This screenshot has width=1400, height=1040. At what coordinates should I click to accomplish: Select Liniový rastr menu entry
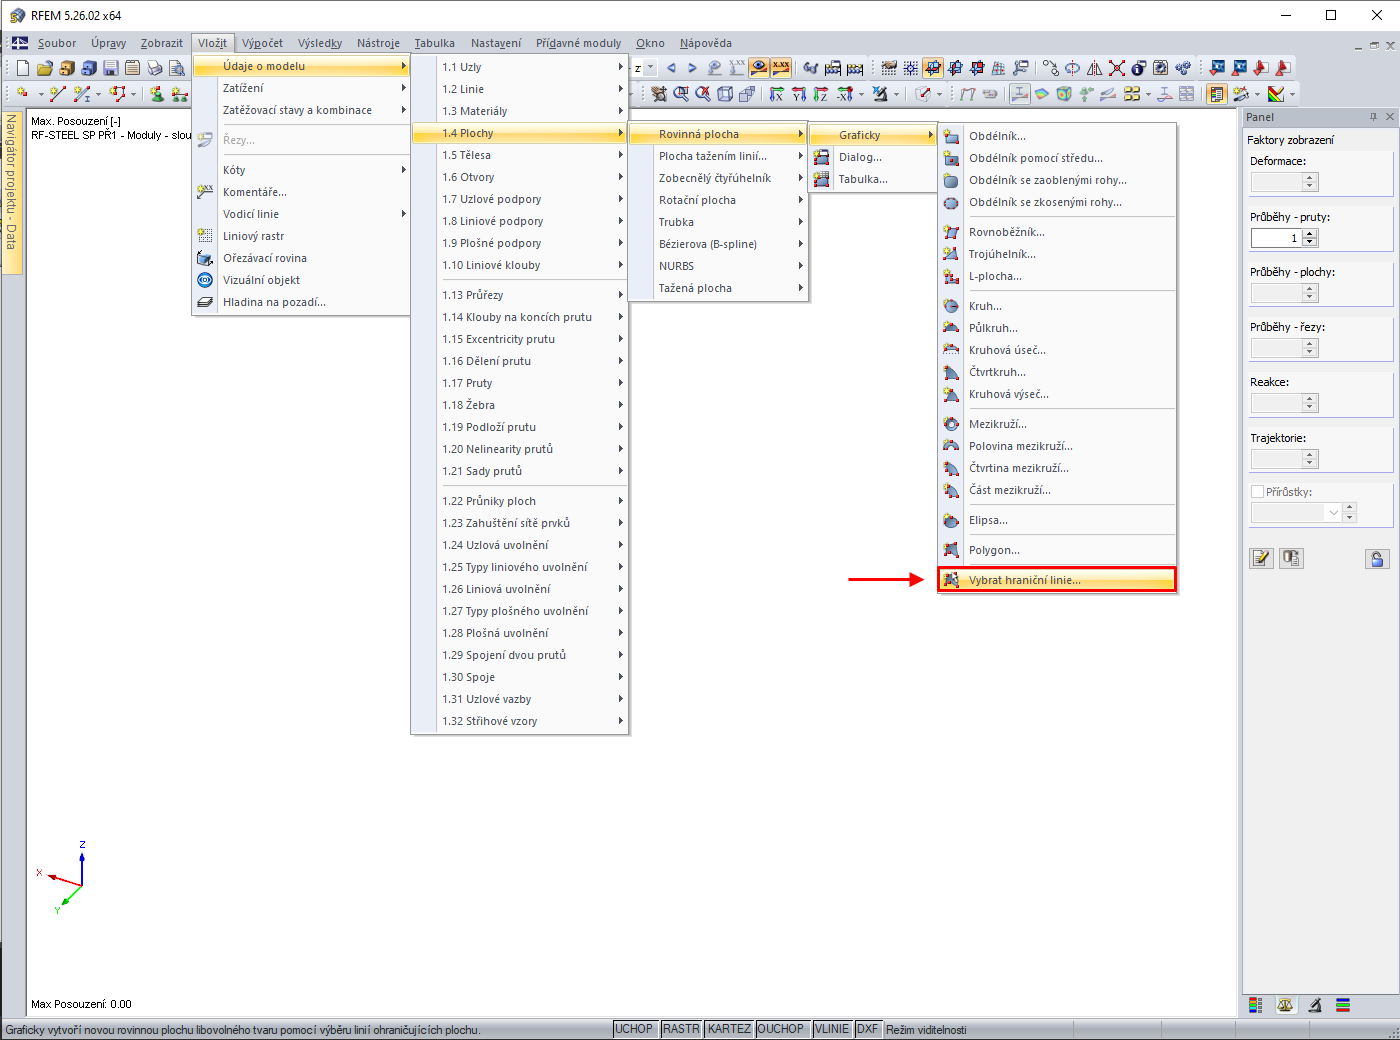click(x=301, y=236)
